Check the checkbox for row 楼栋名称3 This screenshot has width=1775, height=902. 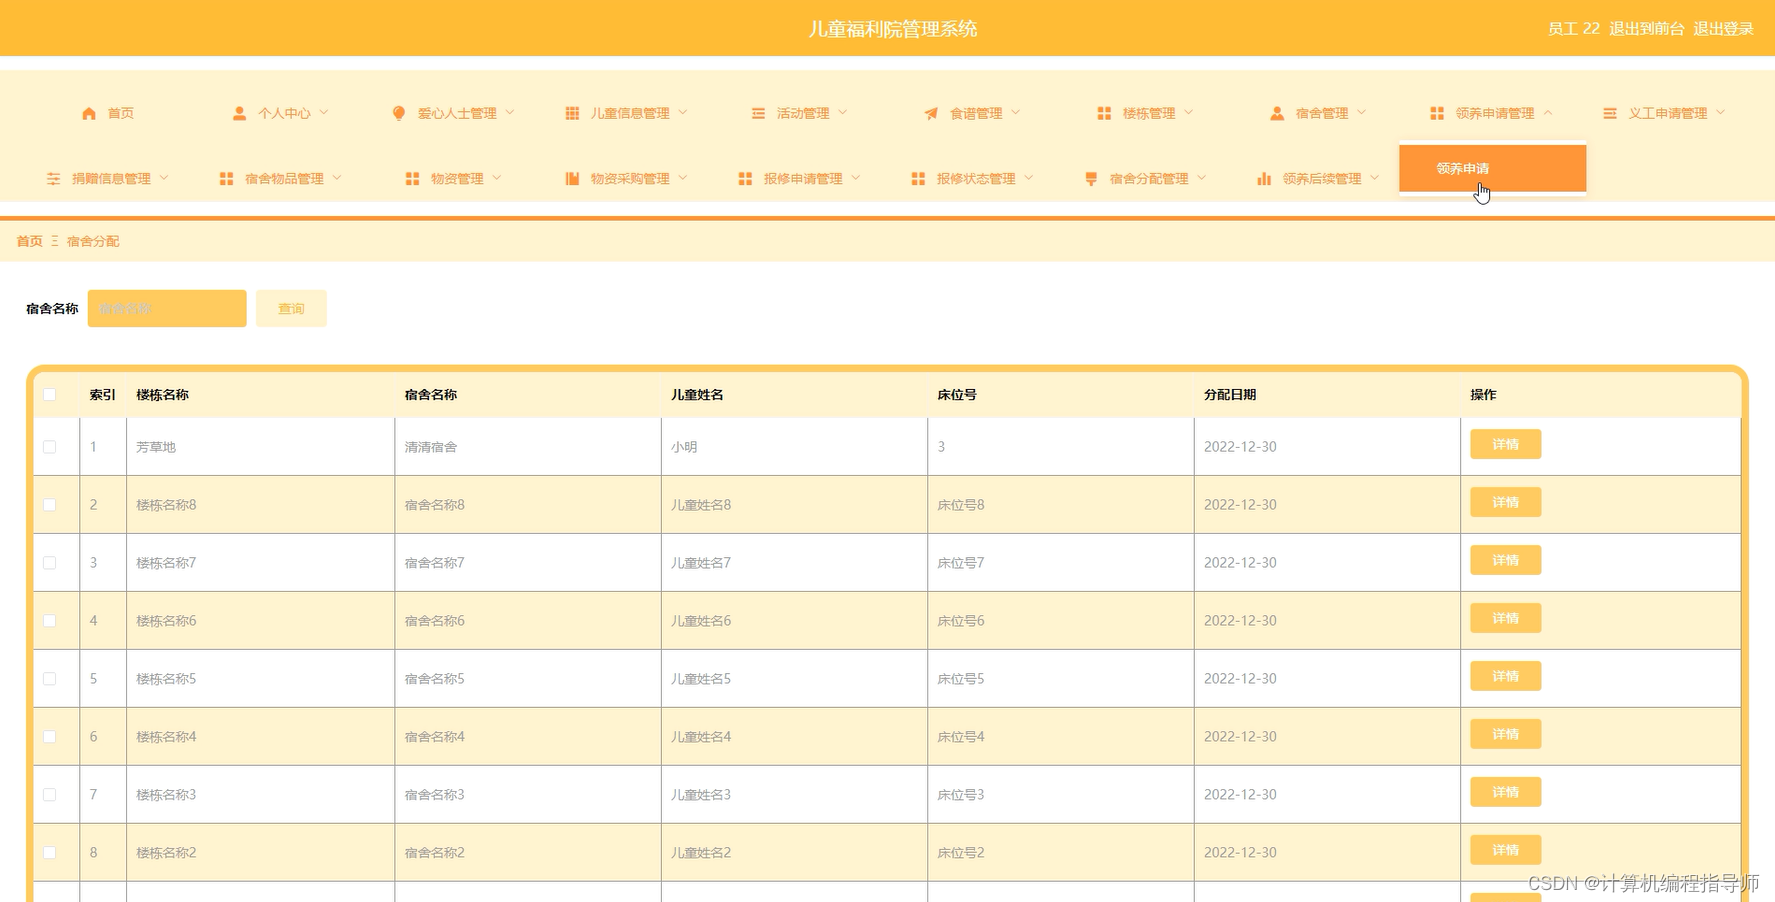pos(49,794)
